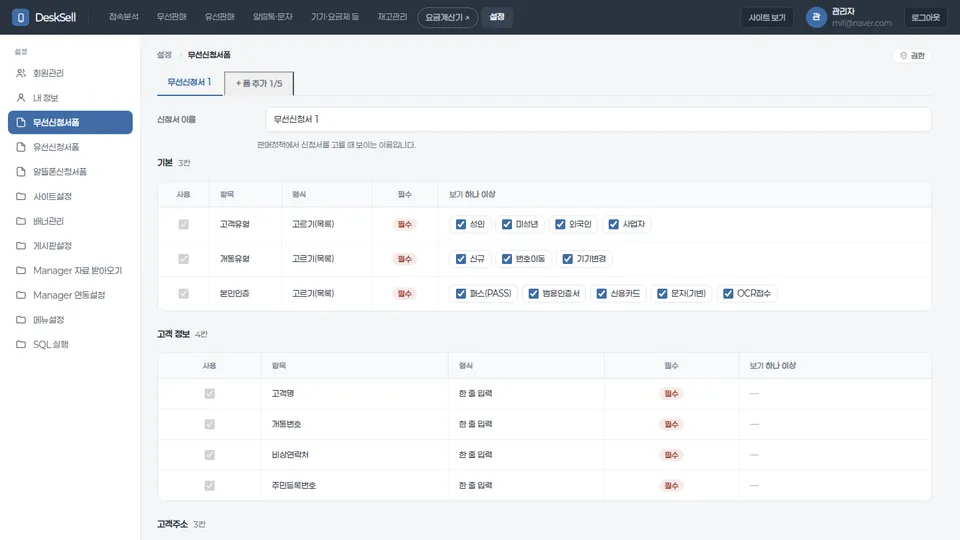Click the 사용 checkbox in 비상연락처 row
Viewport: 960px width, 540px height.
(x=209, y=455)
